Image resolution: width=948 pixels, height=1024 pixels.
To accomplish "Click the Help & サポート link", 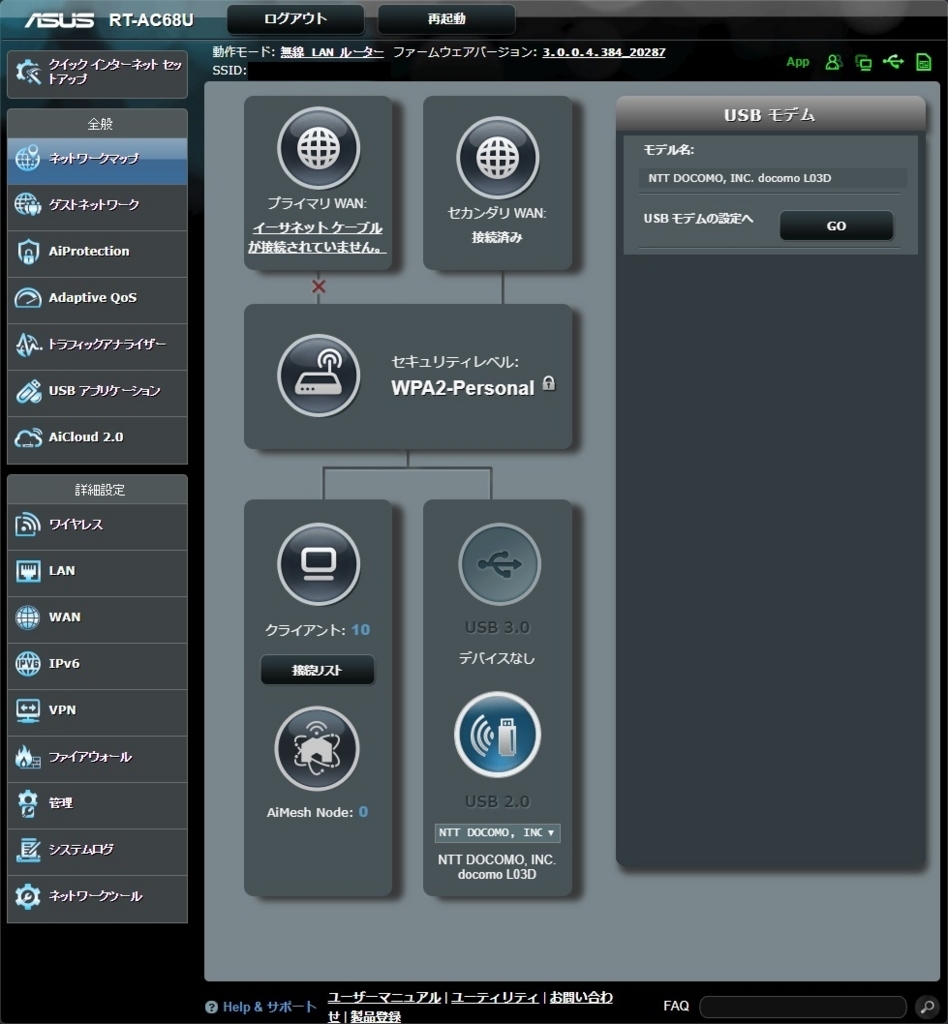I will (261, 1007).
